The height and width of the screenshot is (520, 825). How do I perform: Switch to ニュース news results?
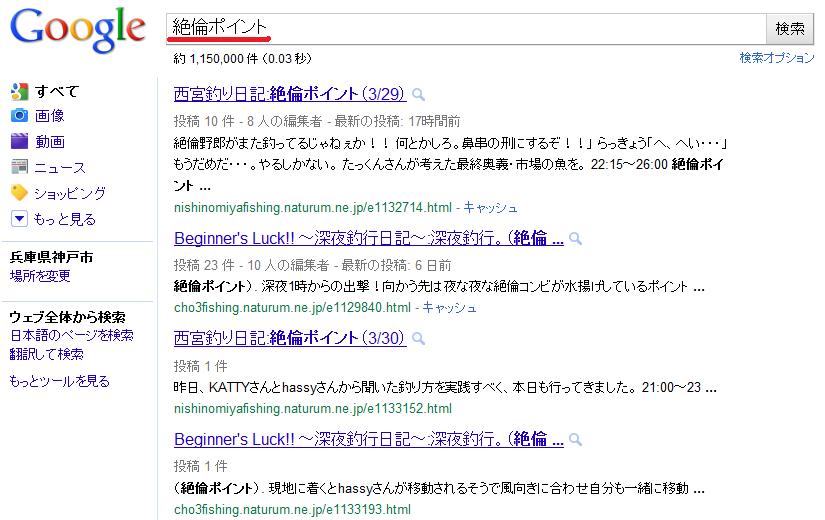tap(59, 167)
